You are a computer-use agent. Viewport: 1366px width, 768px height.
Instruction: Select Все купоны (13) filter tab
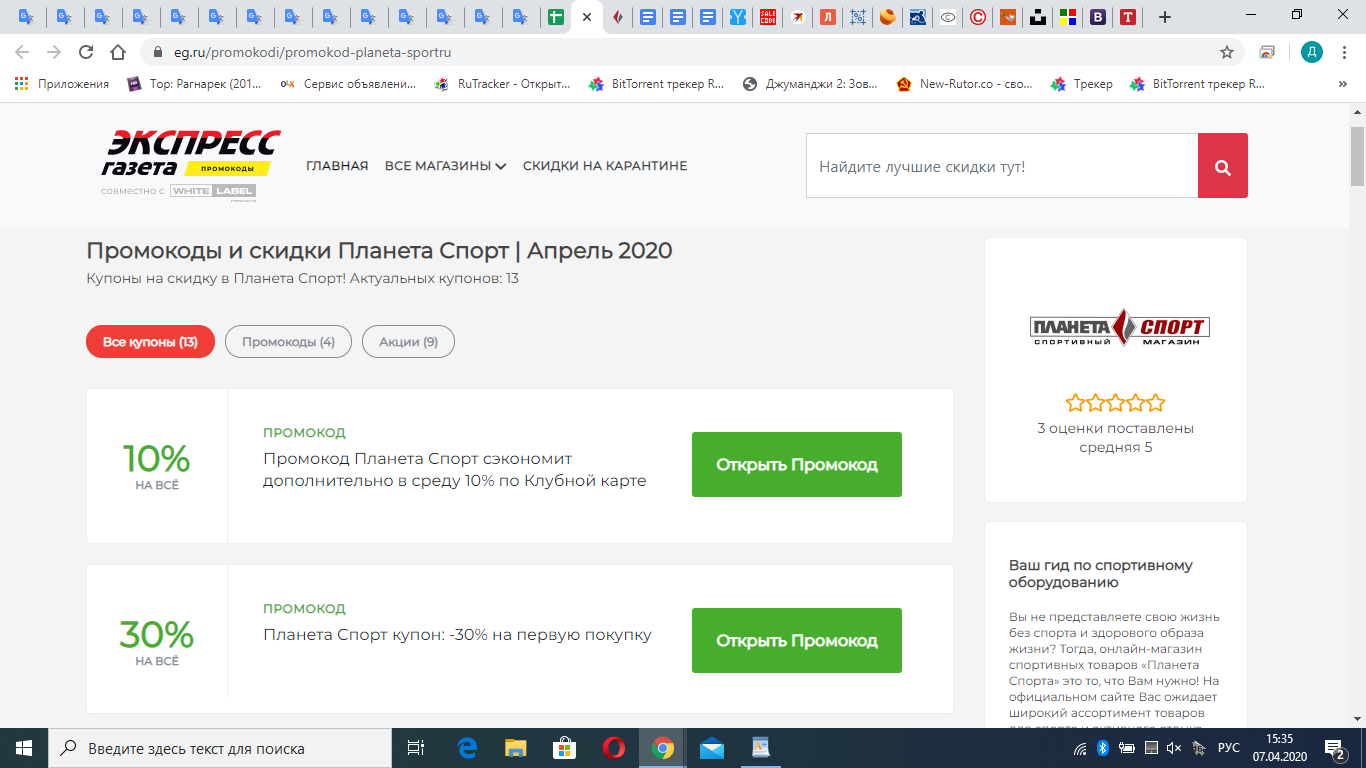150,342
